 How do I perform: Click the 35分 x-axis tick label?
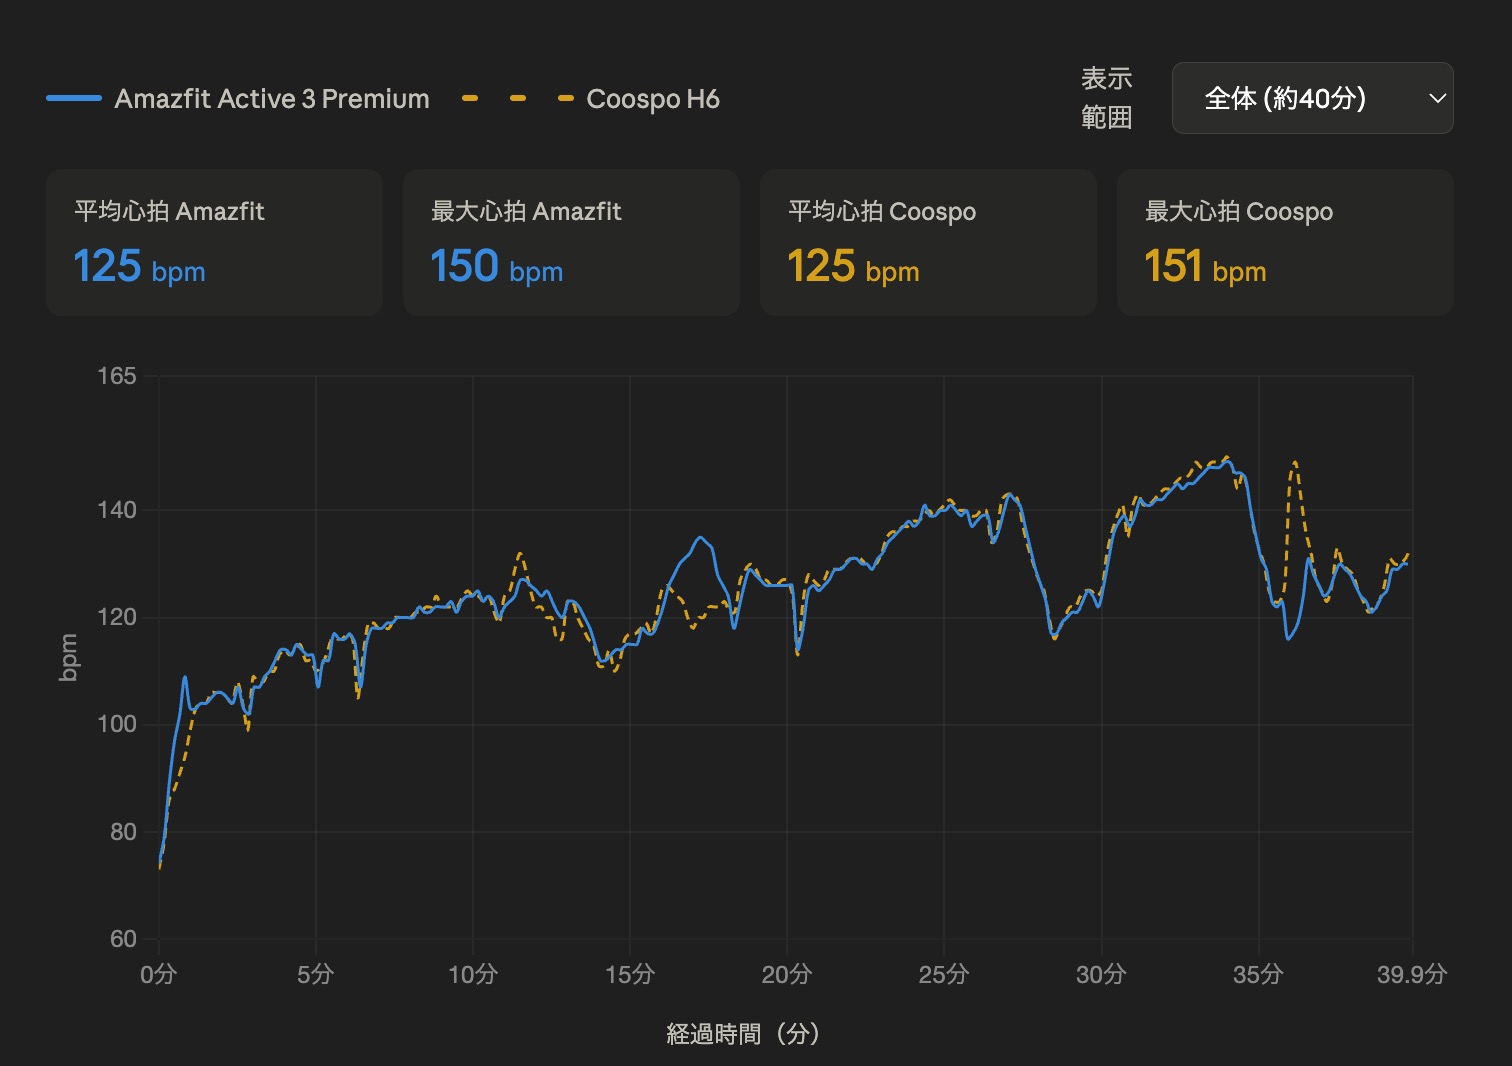(1258, 974)
